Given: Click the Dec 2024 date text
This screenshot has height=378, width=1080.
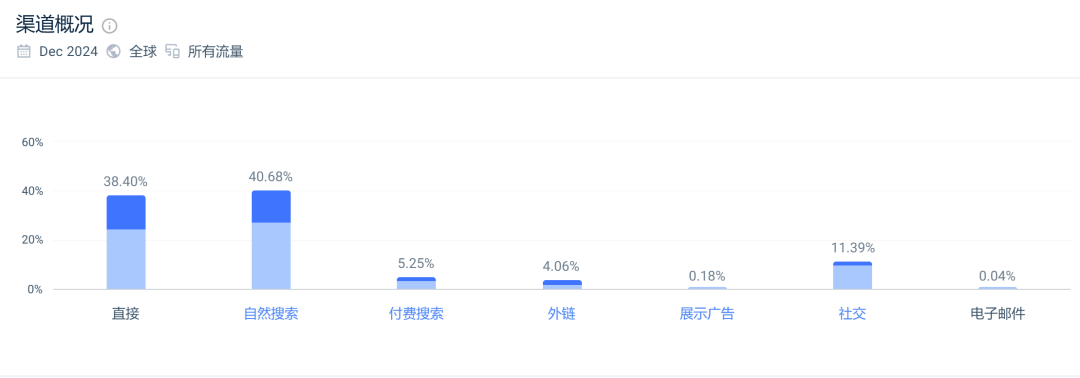Looking at the screenshot, I should tap(68, 52).
